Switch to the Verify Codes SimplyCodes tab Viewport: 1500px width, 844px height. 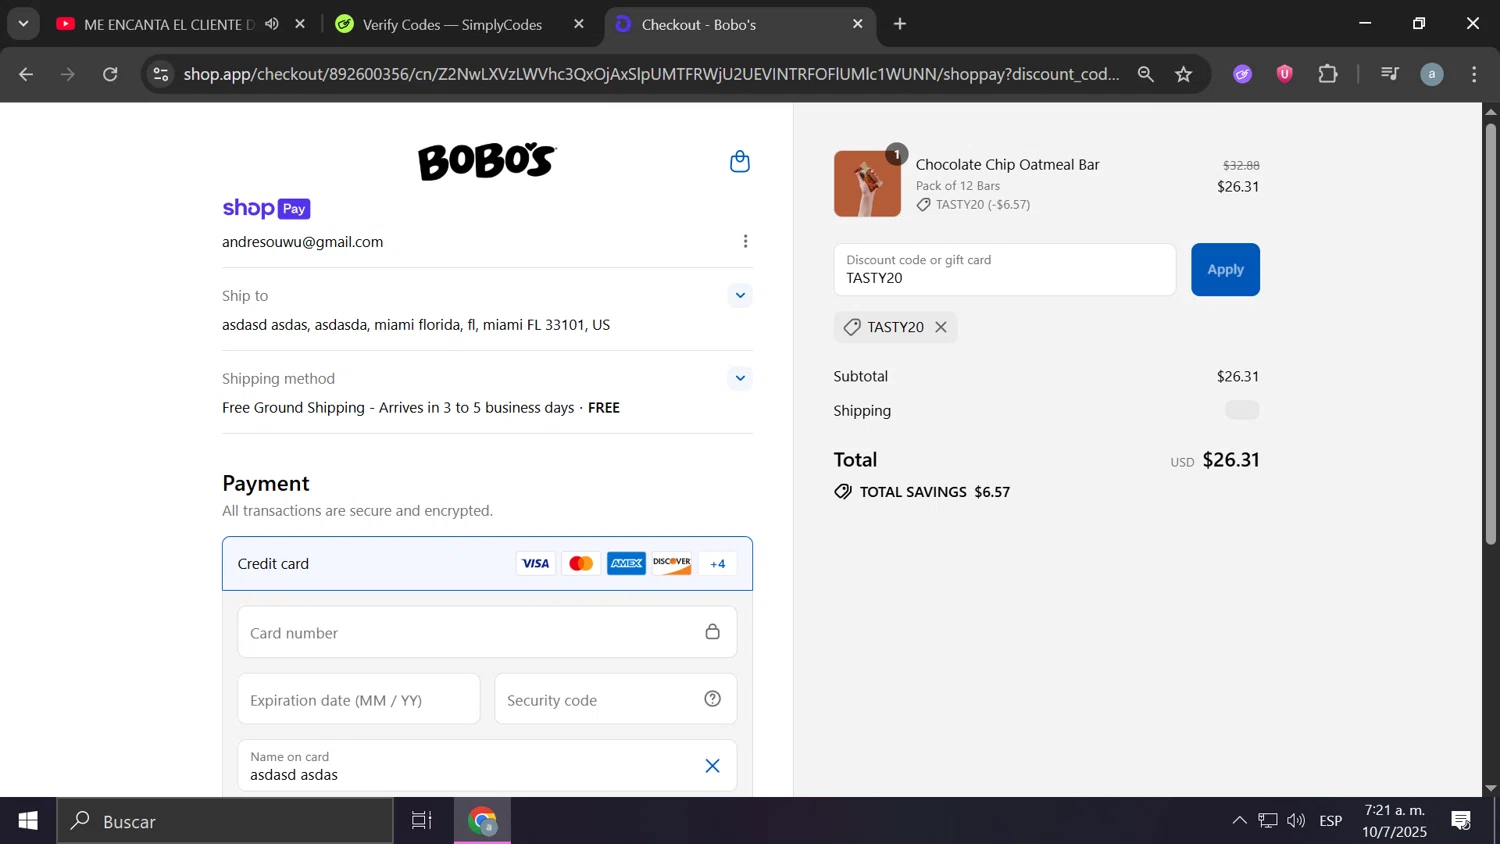pos(452,24)
